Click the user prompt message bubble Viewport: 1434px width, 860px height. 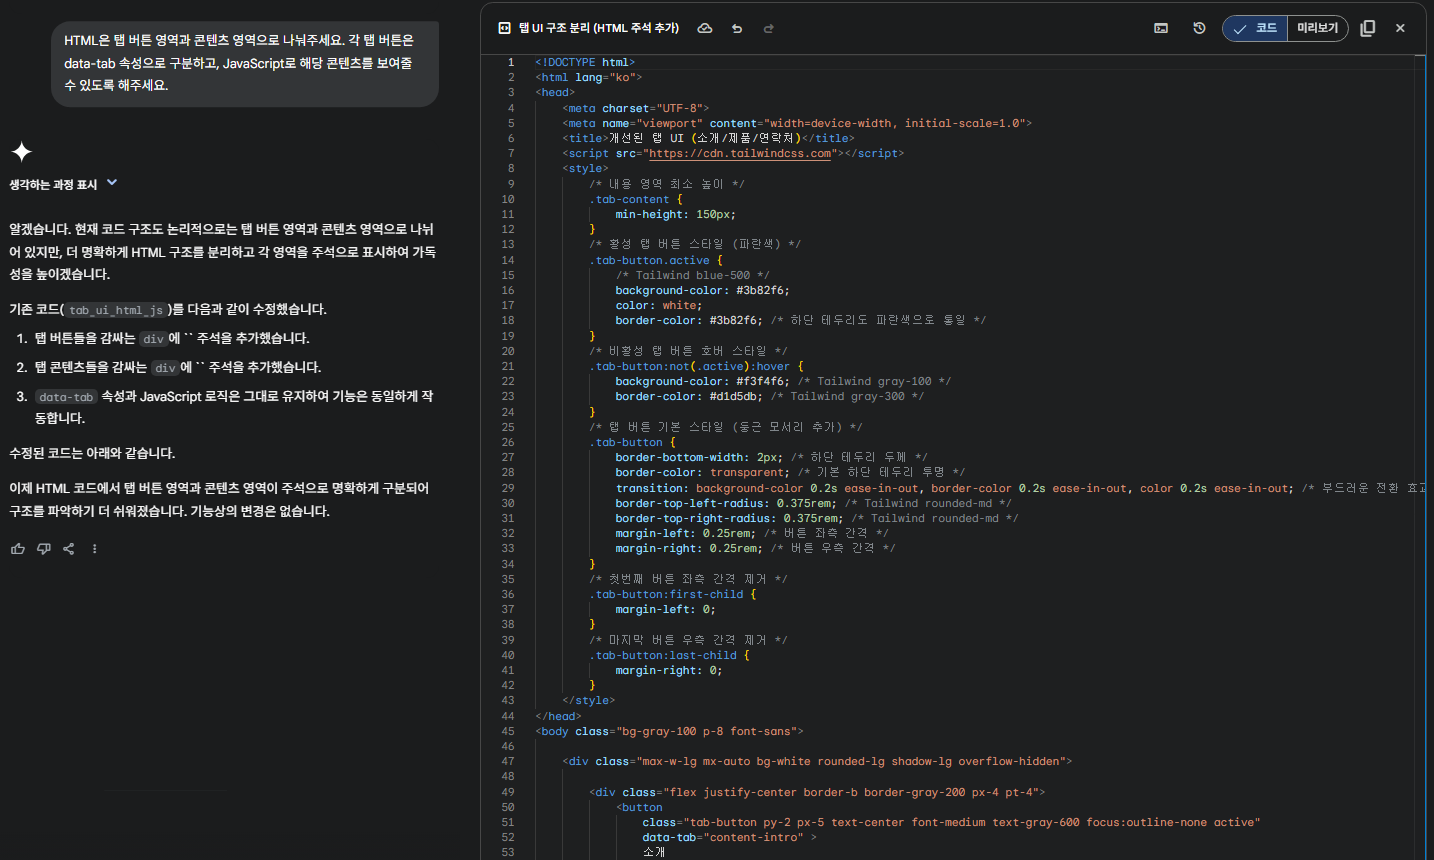[245, 63]
